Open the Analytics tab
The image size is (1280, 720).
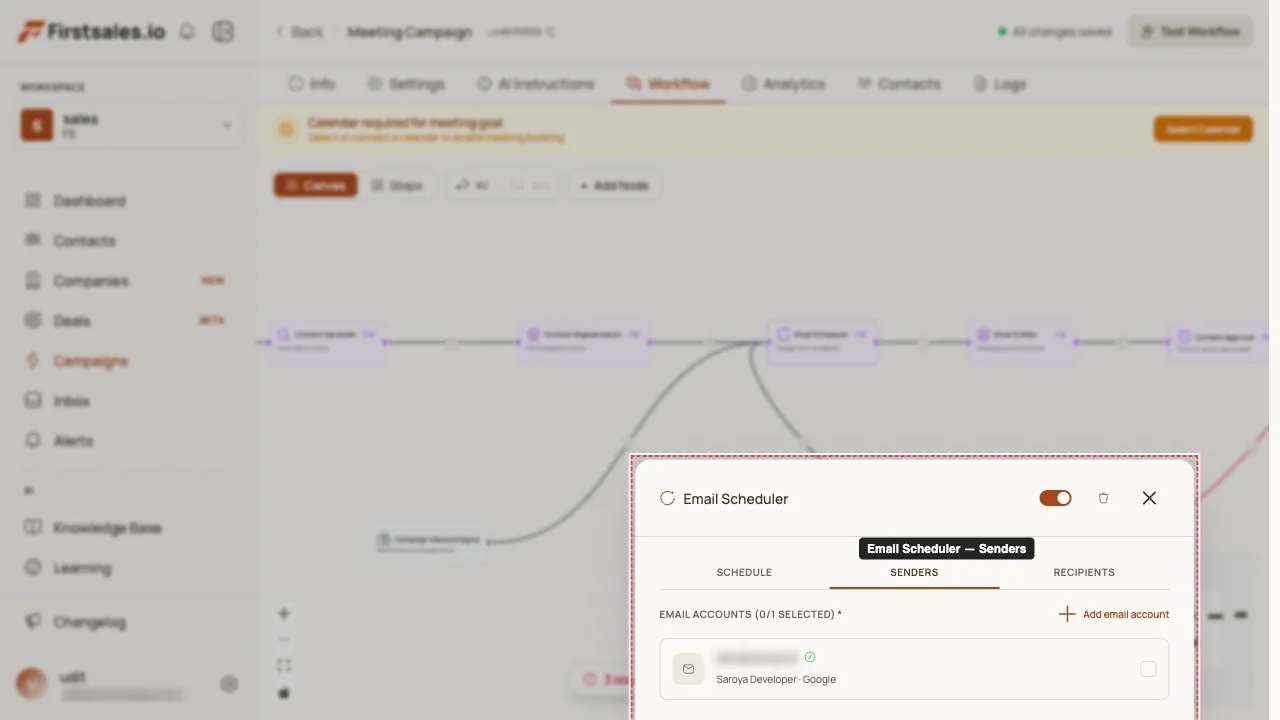[x=783, y=84]
